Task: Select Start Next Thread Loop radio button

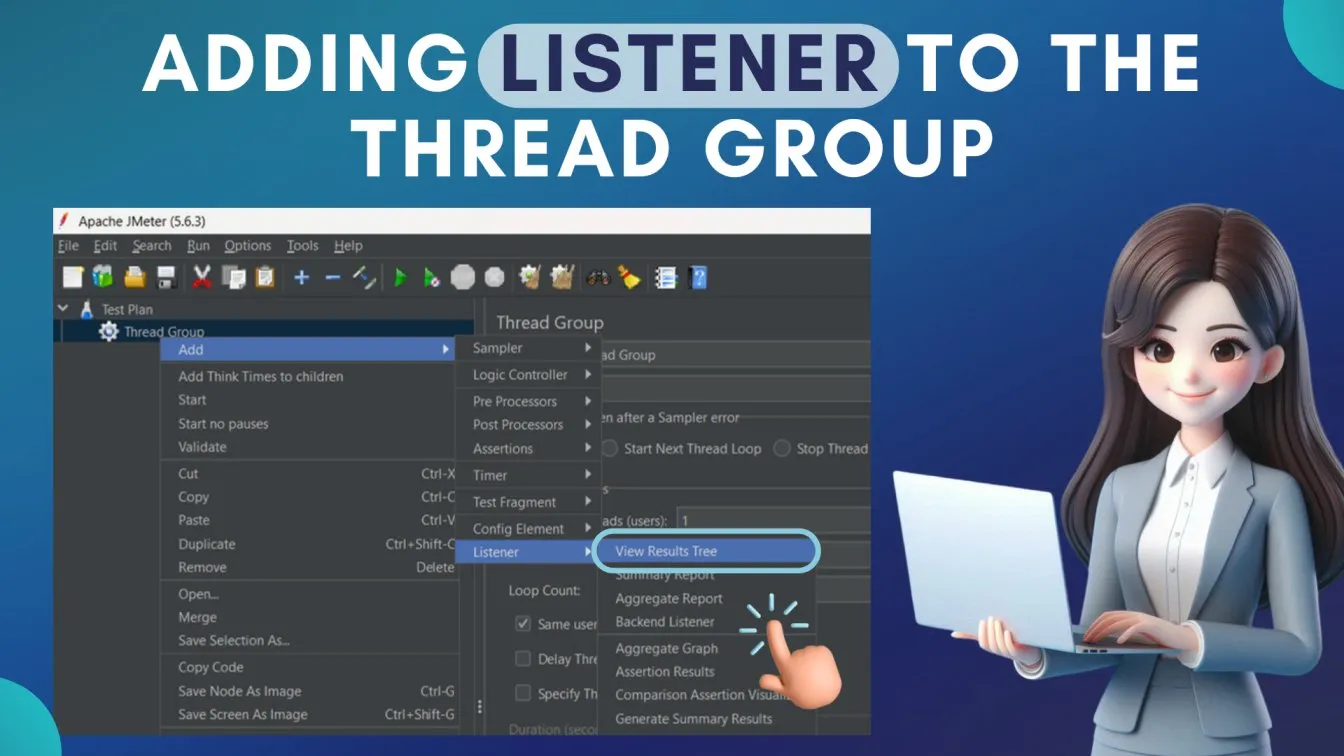Action: click(611, 448)
